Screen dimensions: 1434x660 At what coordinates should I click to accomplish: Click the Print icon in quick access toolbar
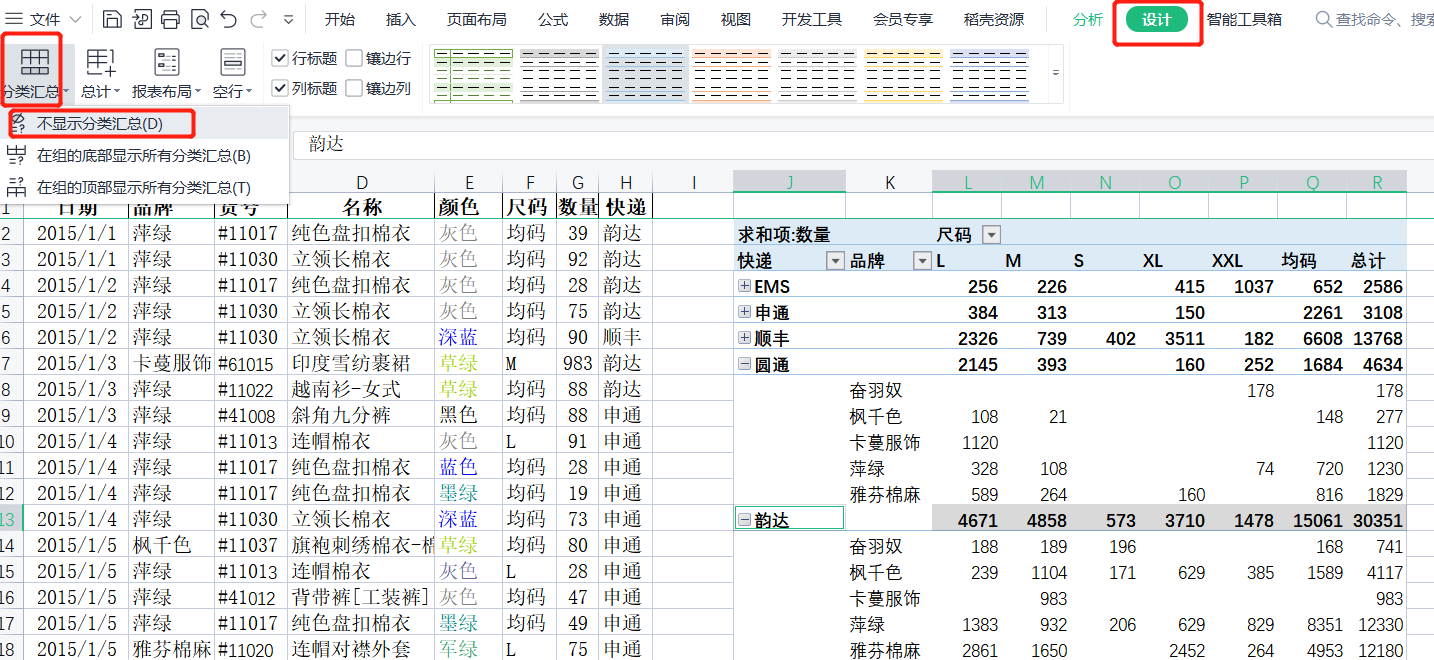pos(170,19)
